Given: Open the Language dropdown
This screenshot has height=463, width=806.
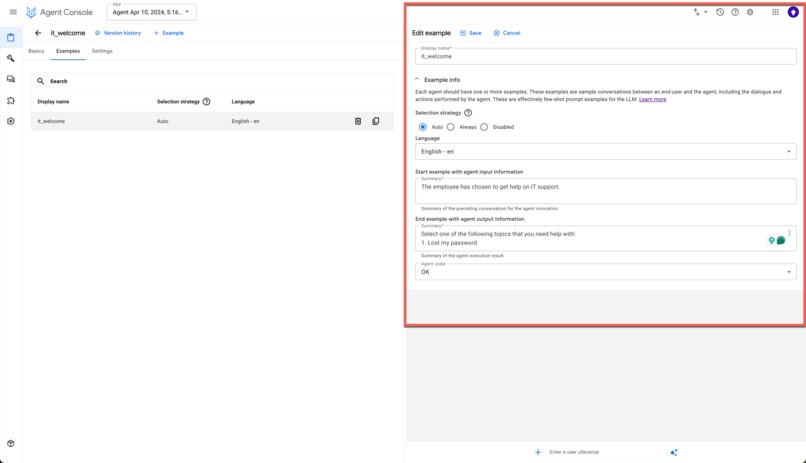Looking at the screenshot, I should click(606, 152).
